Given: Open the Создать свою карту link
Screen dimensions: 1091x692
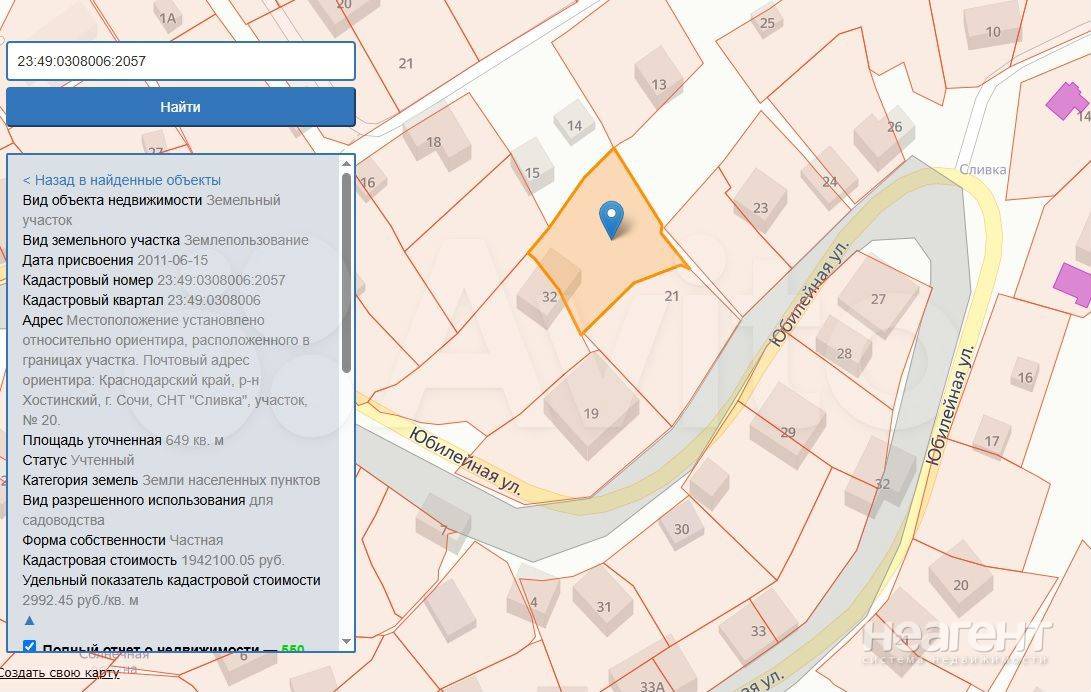Looking at the screenshot, I should (x=60, y=672).
